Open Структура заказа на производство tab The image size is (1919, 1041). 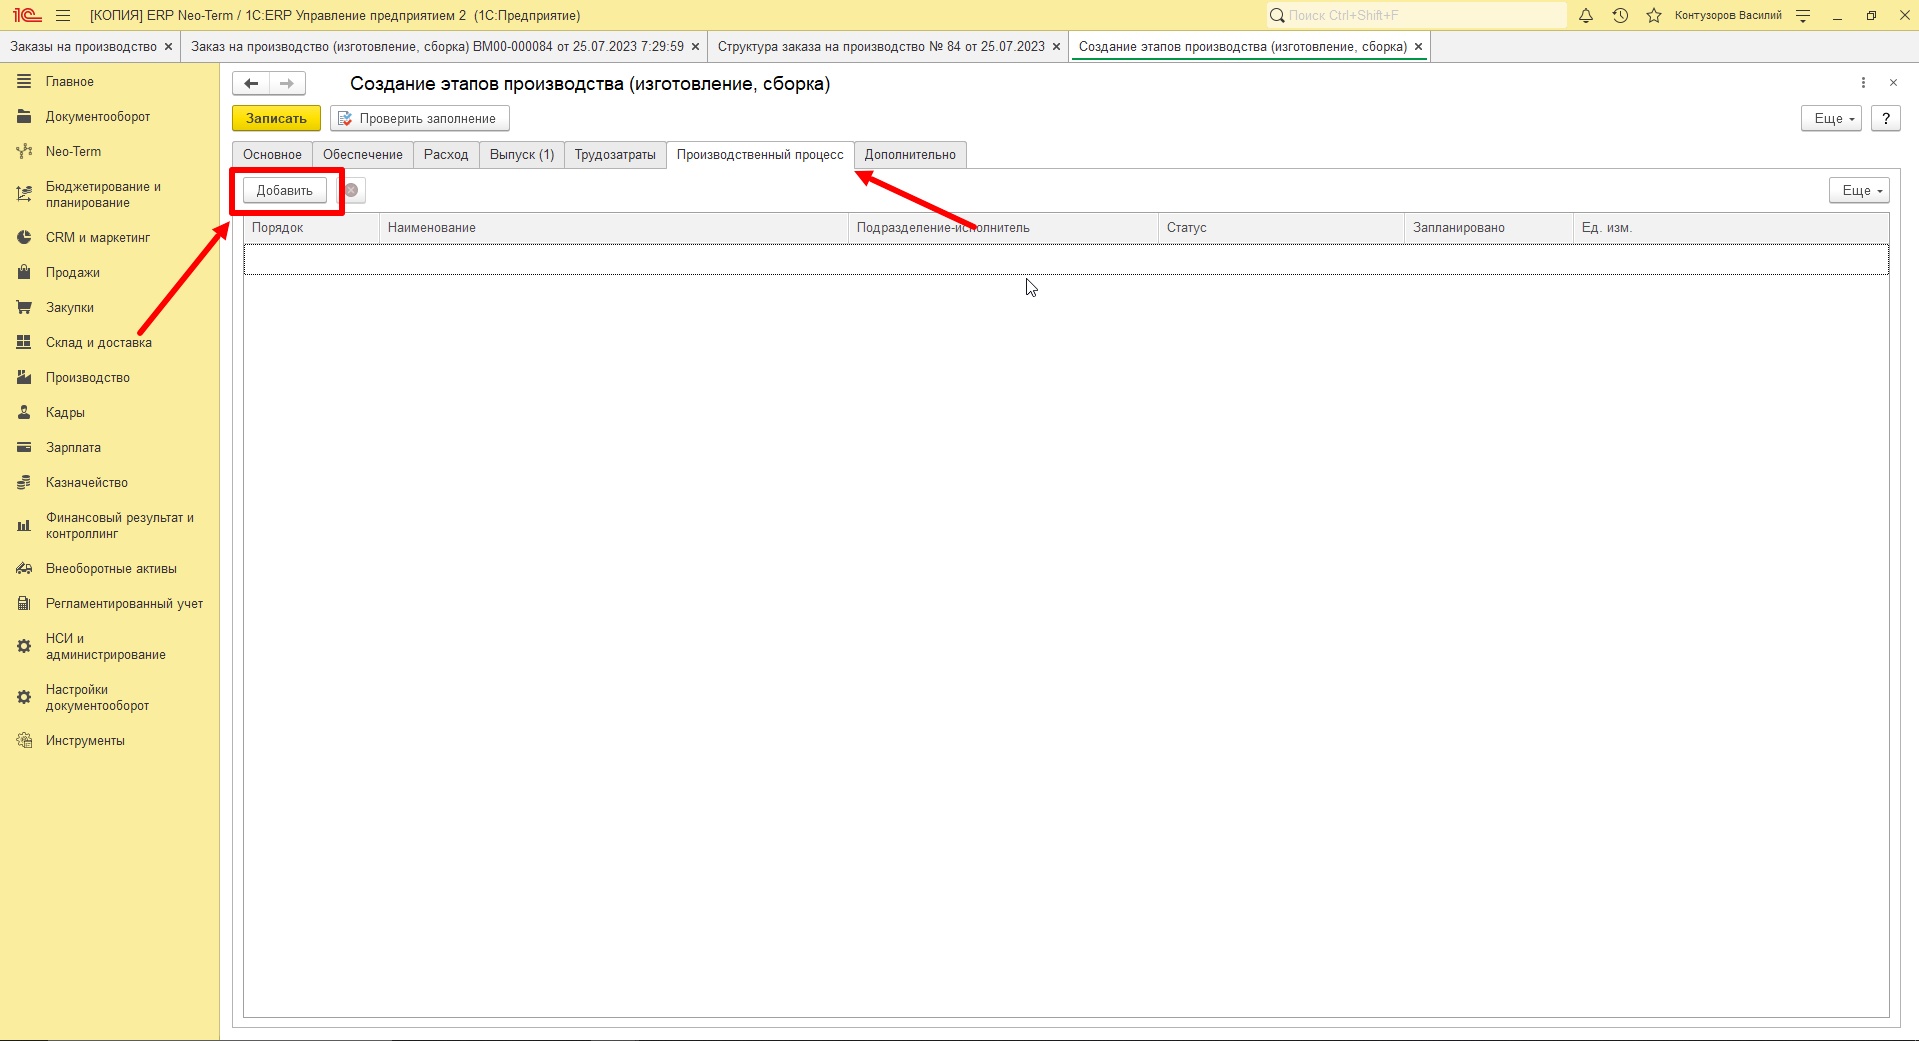click(x=881, y=47)
